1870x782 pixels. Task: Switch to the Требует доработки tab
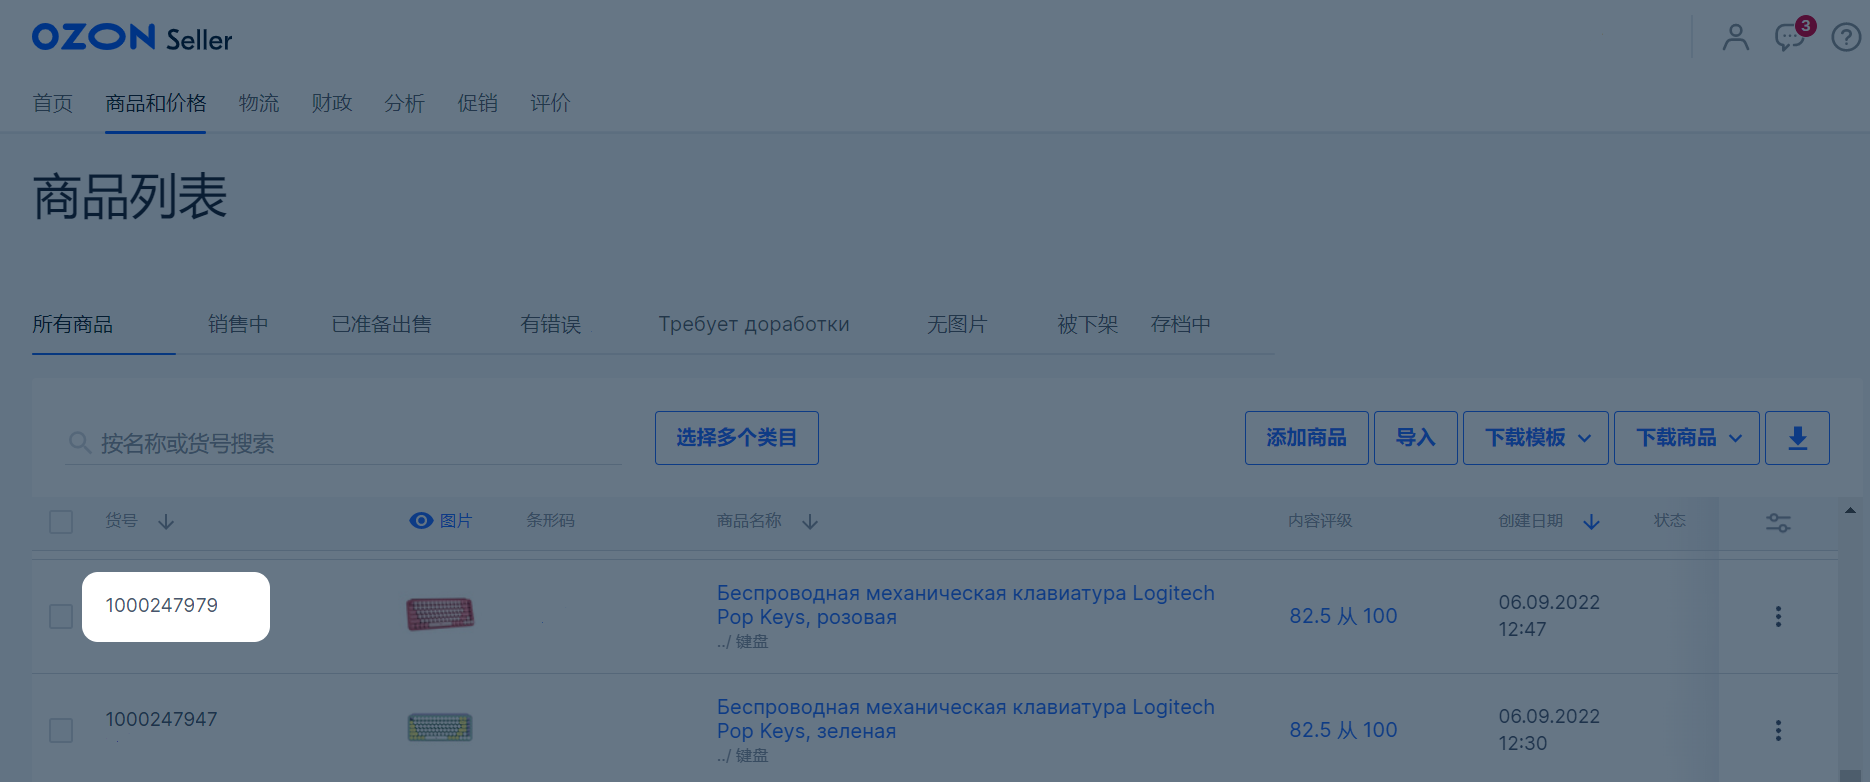(754, 324)
